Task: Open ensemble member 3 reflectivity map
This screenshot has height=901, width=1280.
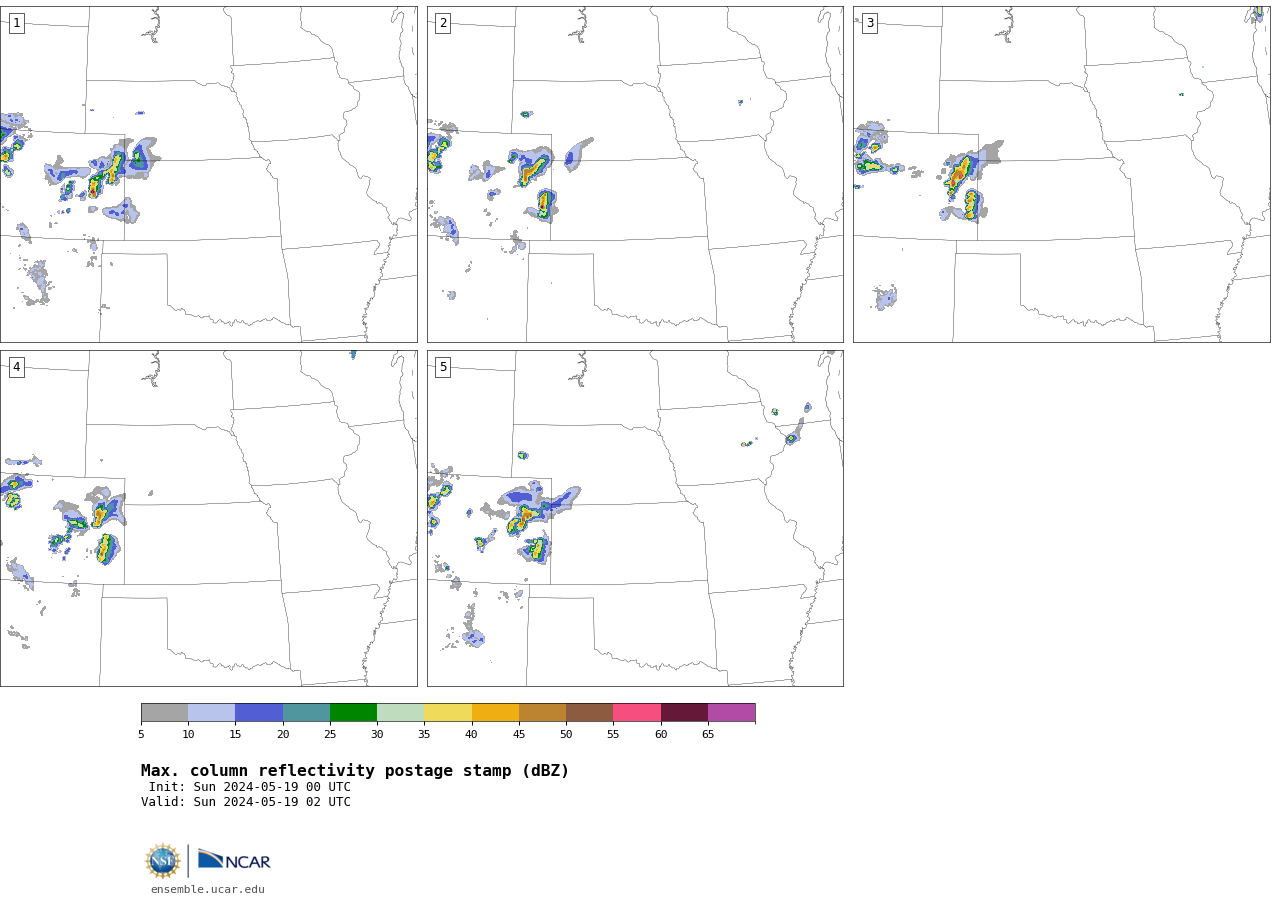Action: tap(1061, 174)
